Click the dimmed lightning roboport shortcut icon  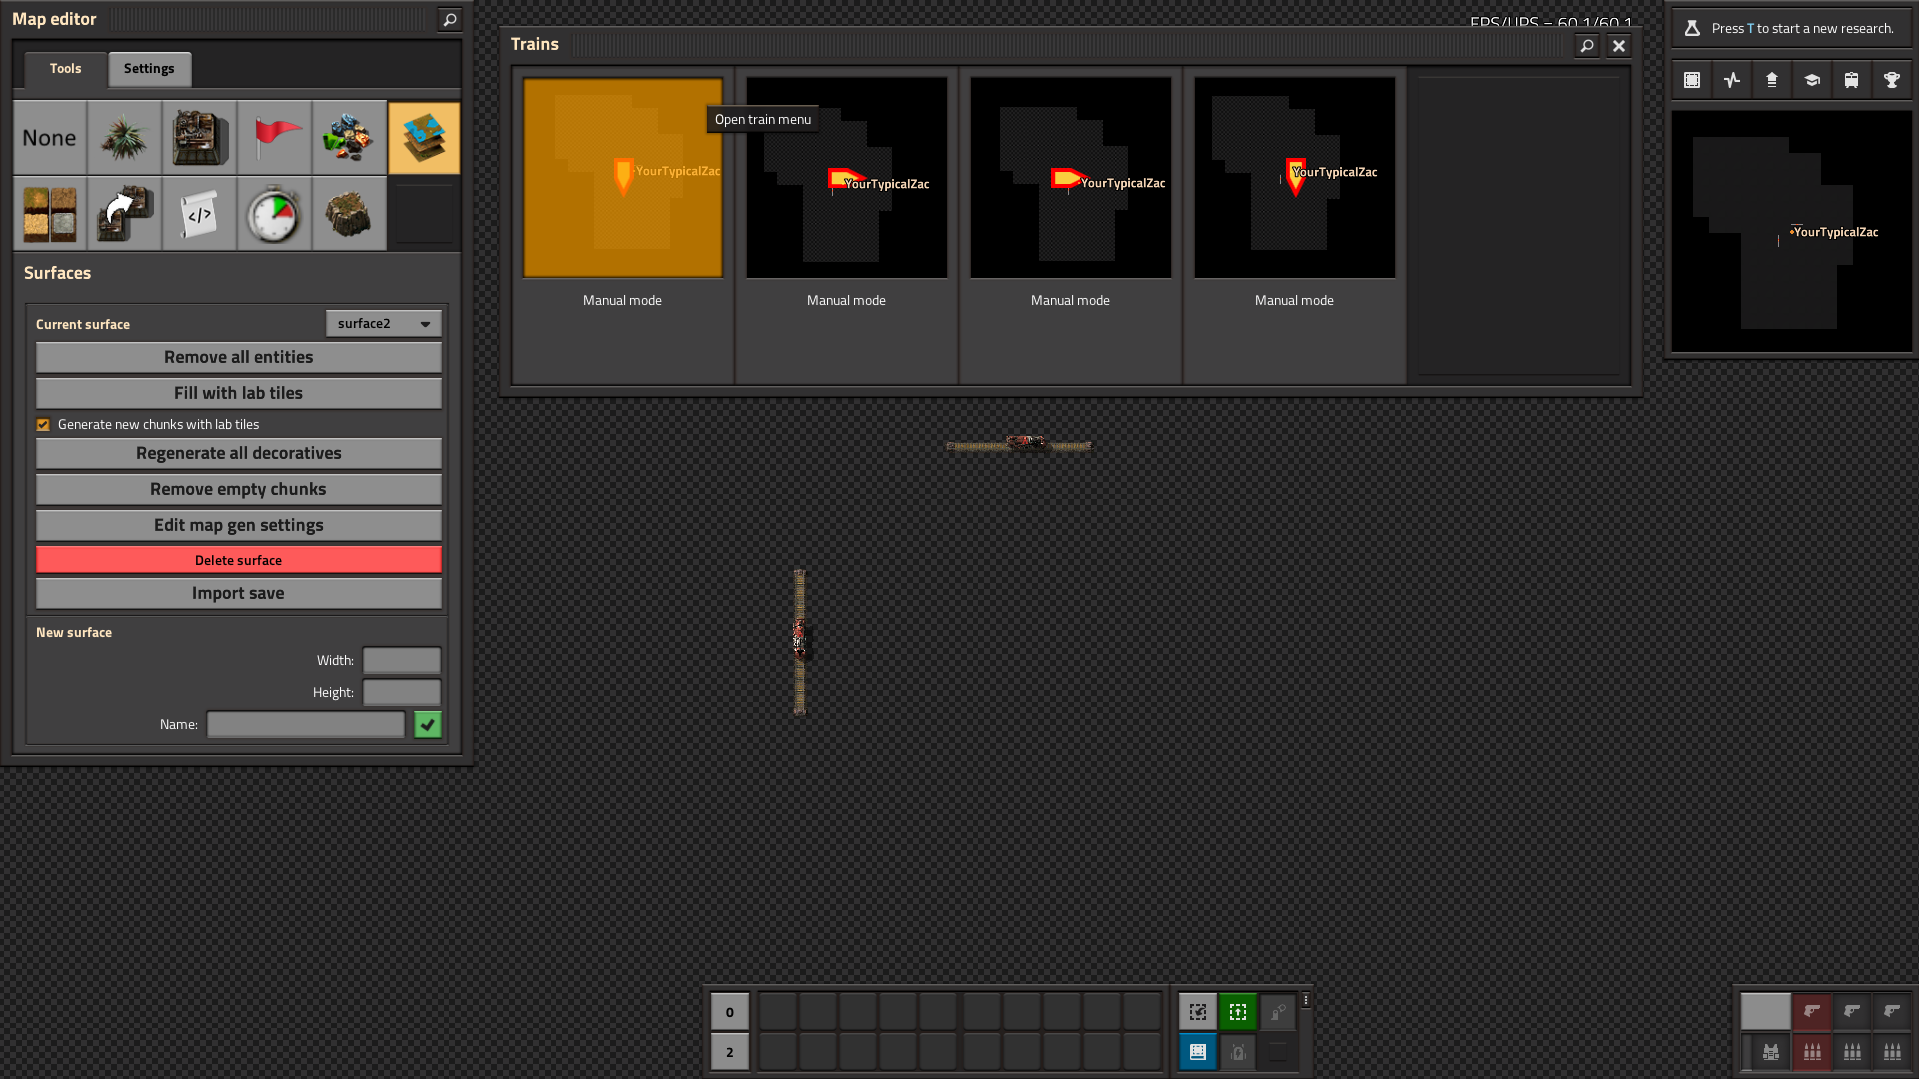pos(1238,1052)
